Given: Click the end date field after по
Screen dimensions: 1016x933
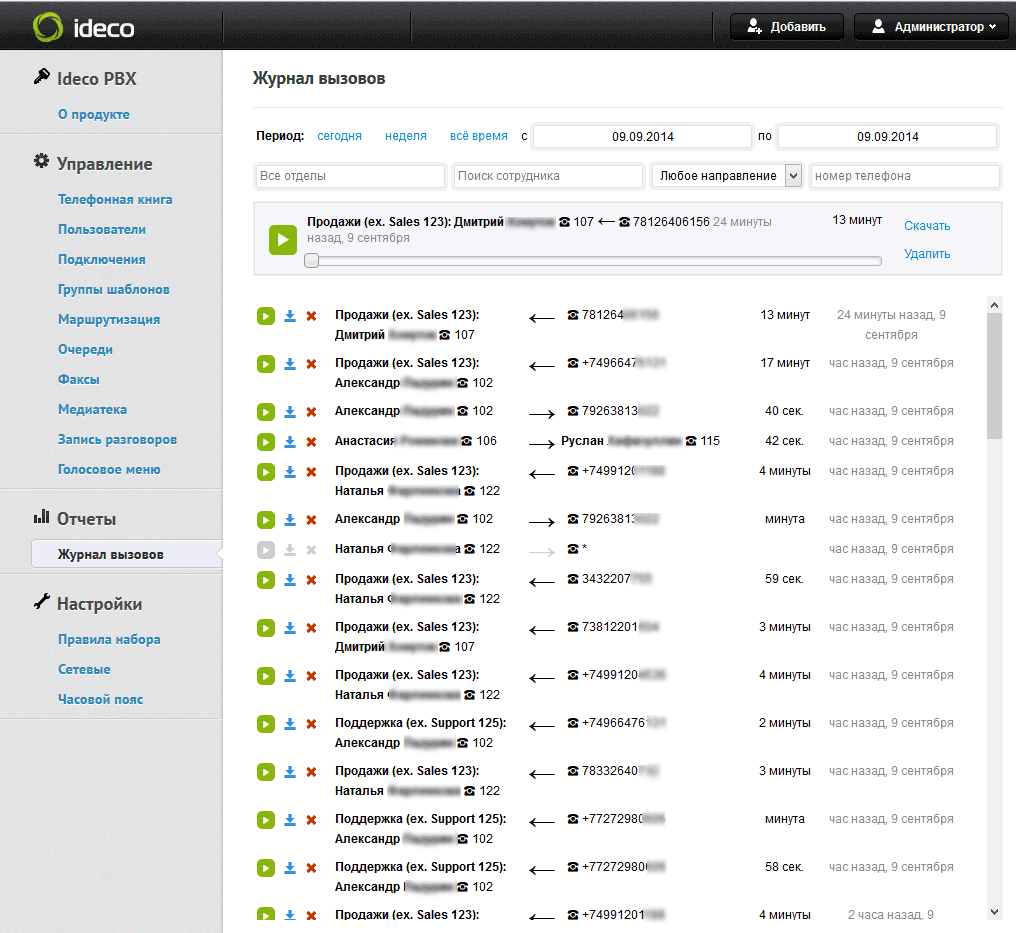Looking at the screenshot, I should click(x=888, y=137).
